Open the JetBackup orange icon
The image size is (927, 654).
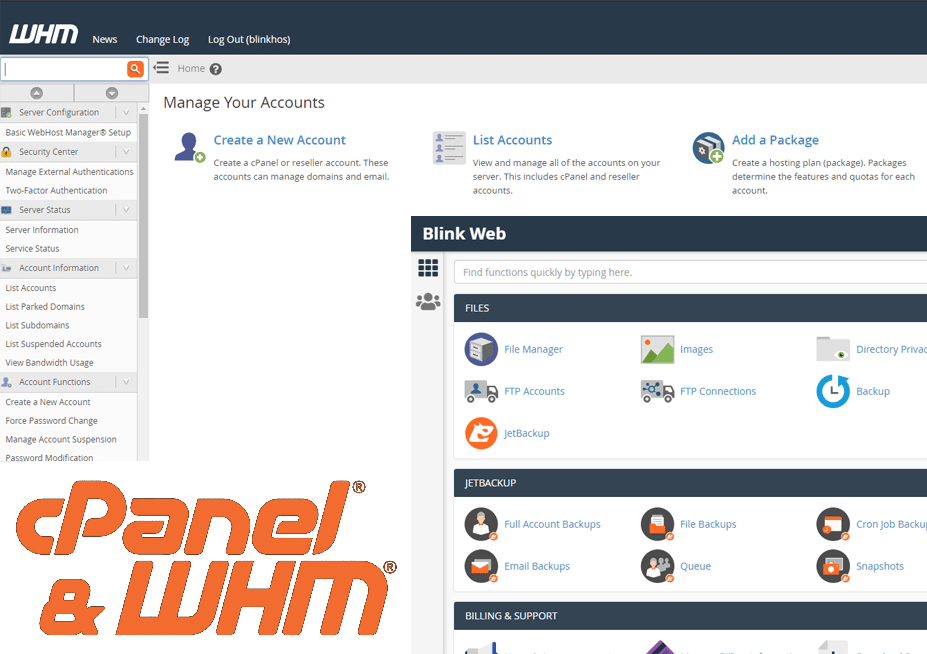[481, 433]
